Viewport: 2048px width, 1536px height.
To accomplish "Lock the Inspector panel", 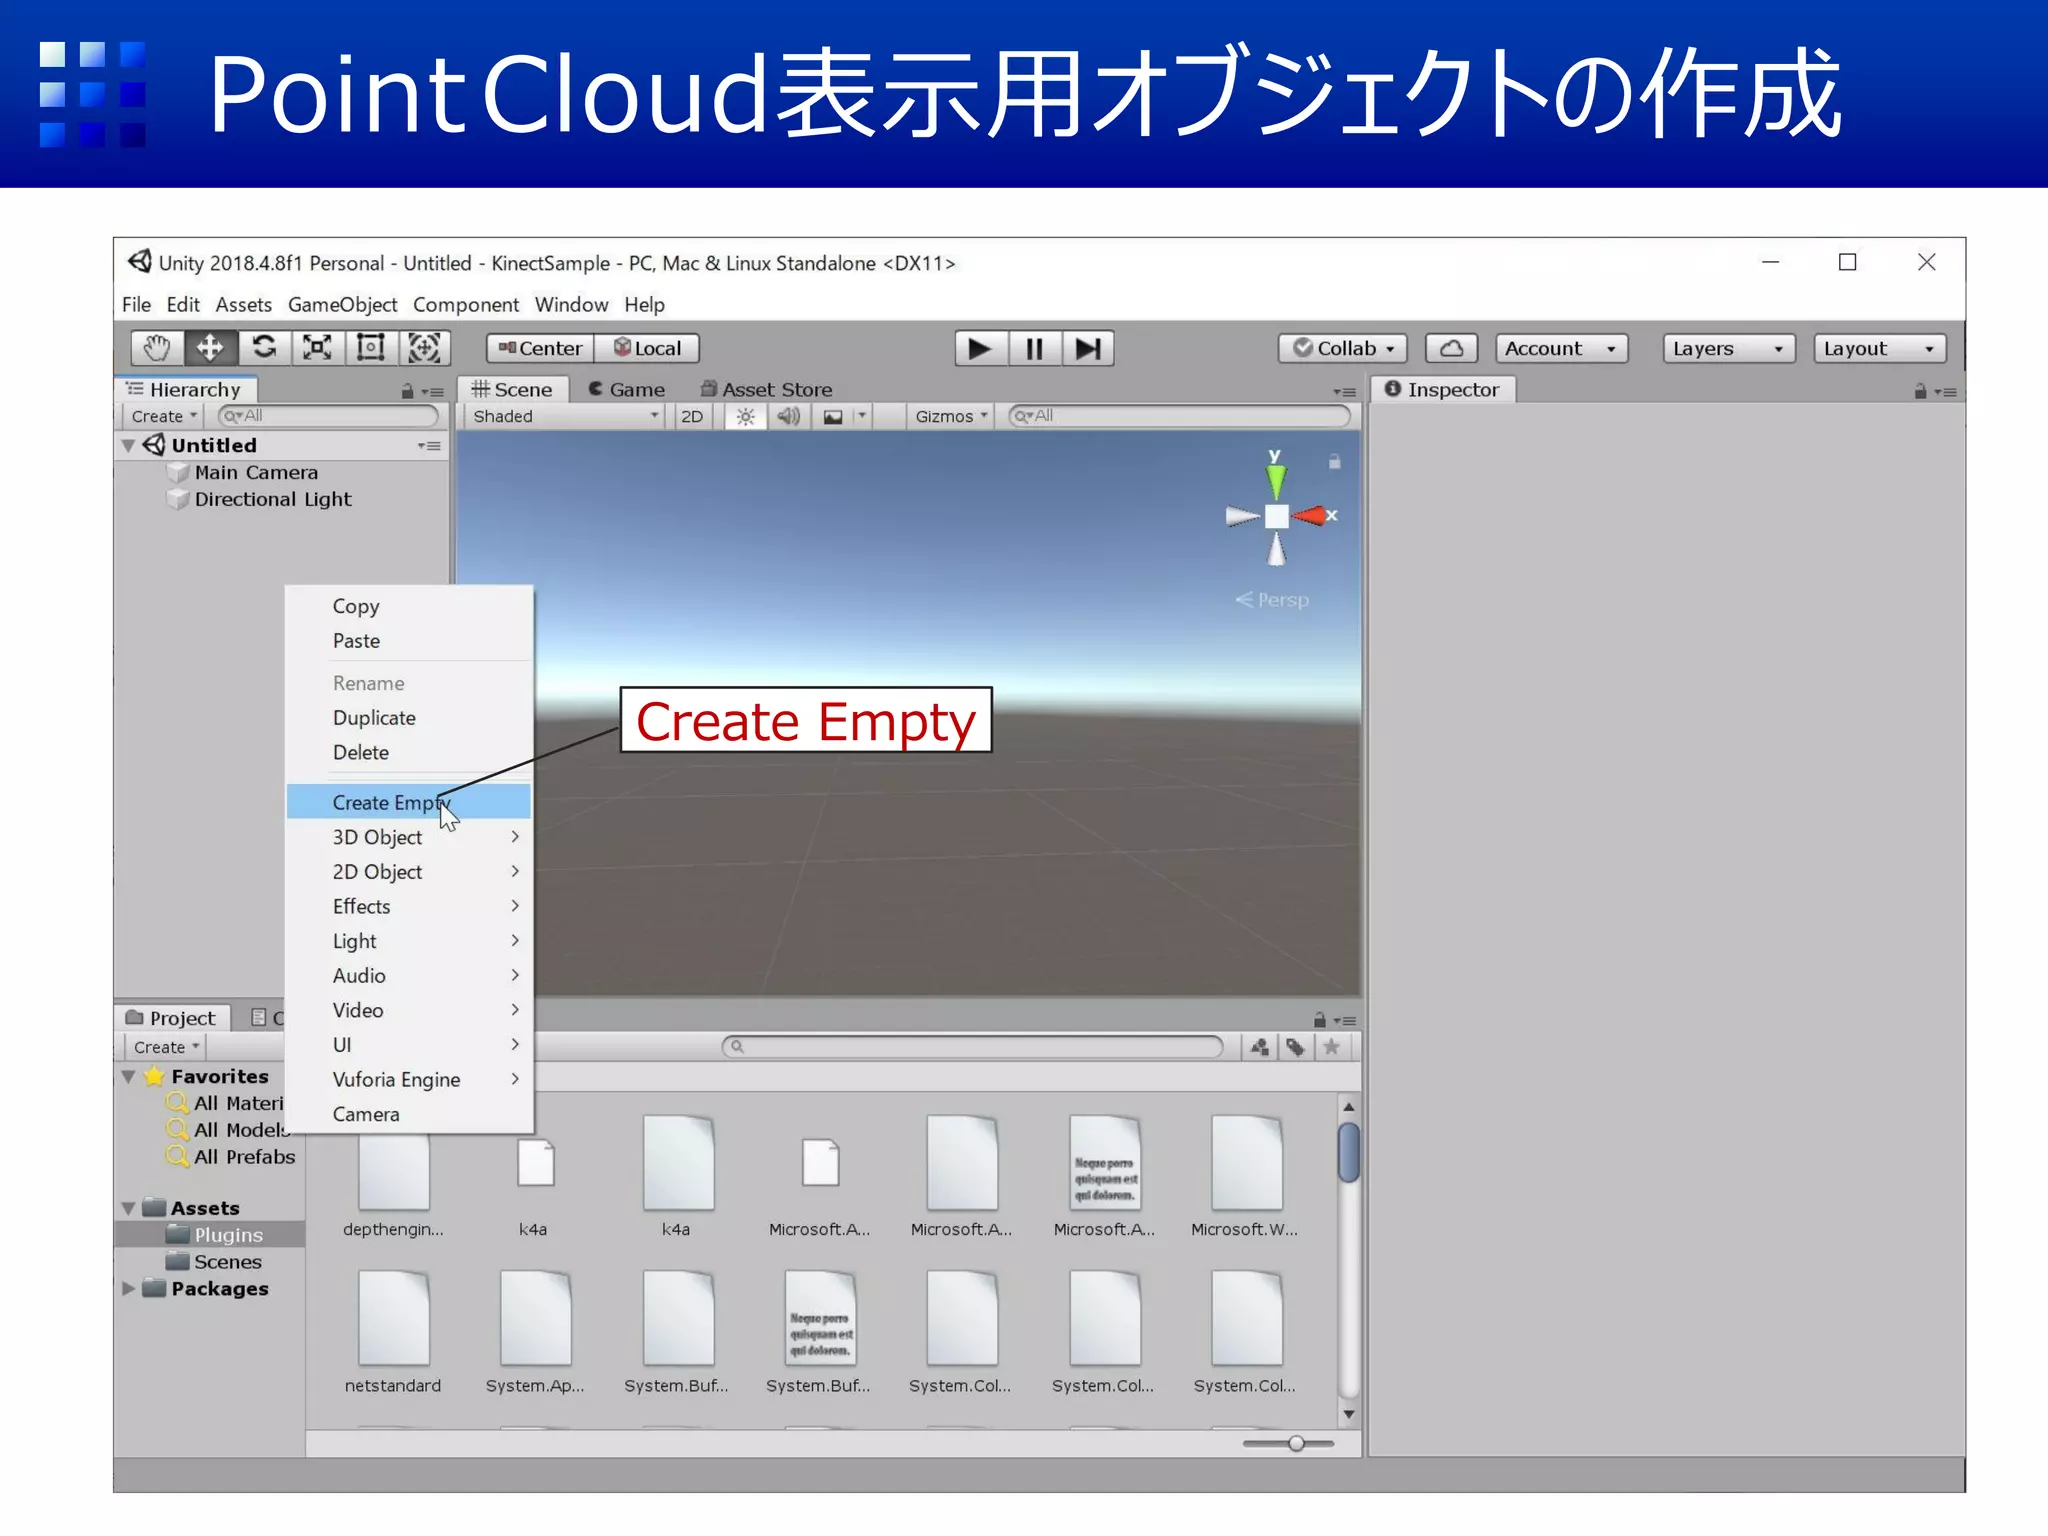I will pyautogui.click(x=1920, y=391).
